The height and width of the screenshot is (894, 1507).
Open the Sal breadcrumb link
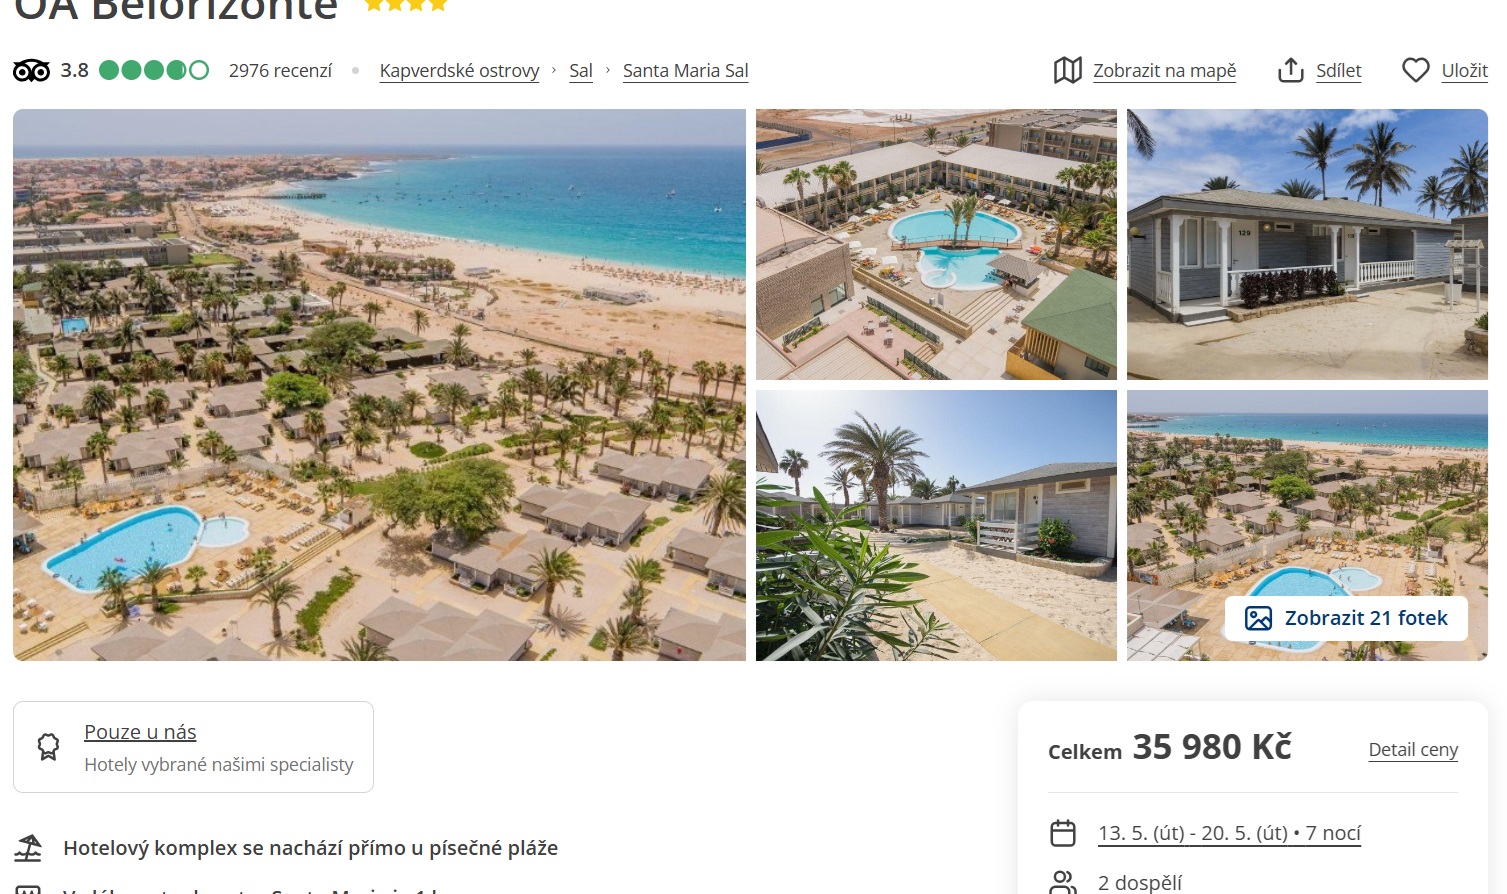[x=581, y=71]
